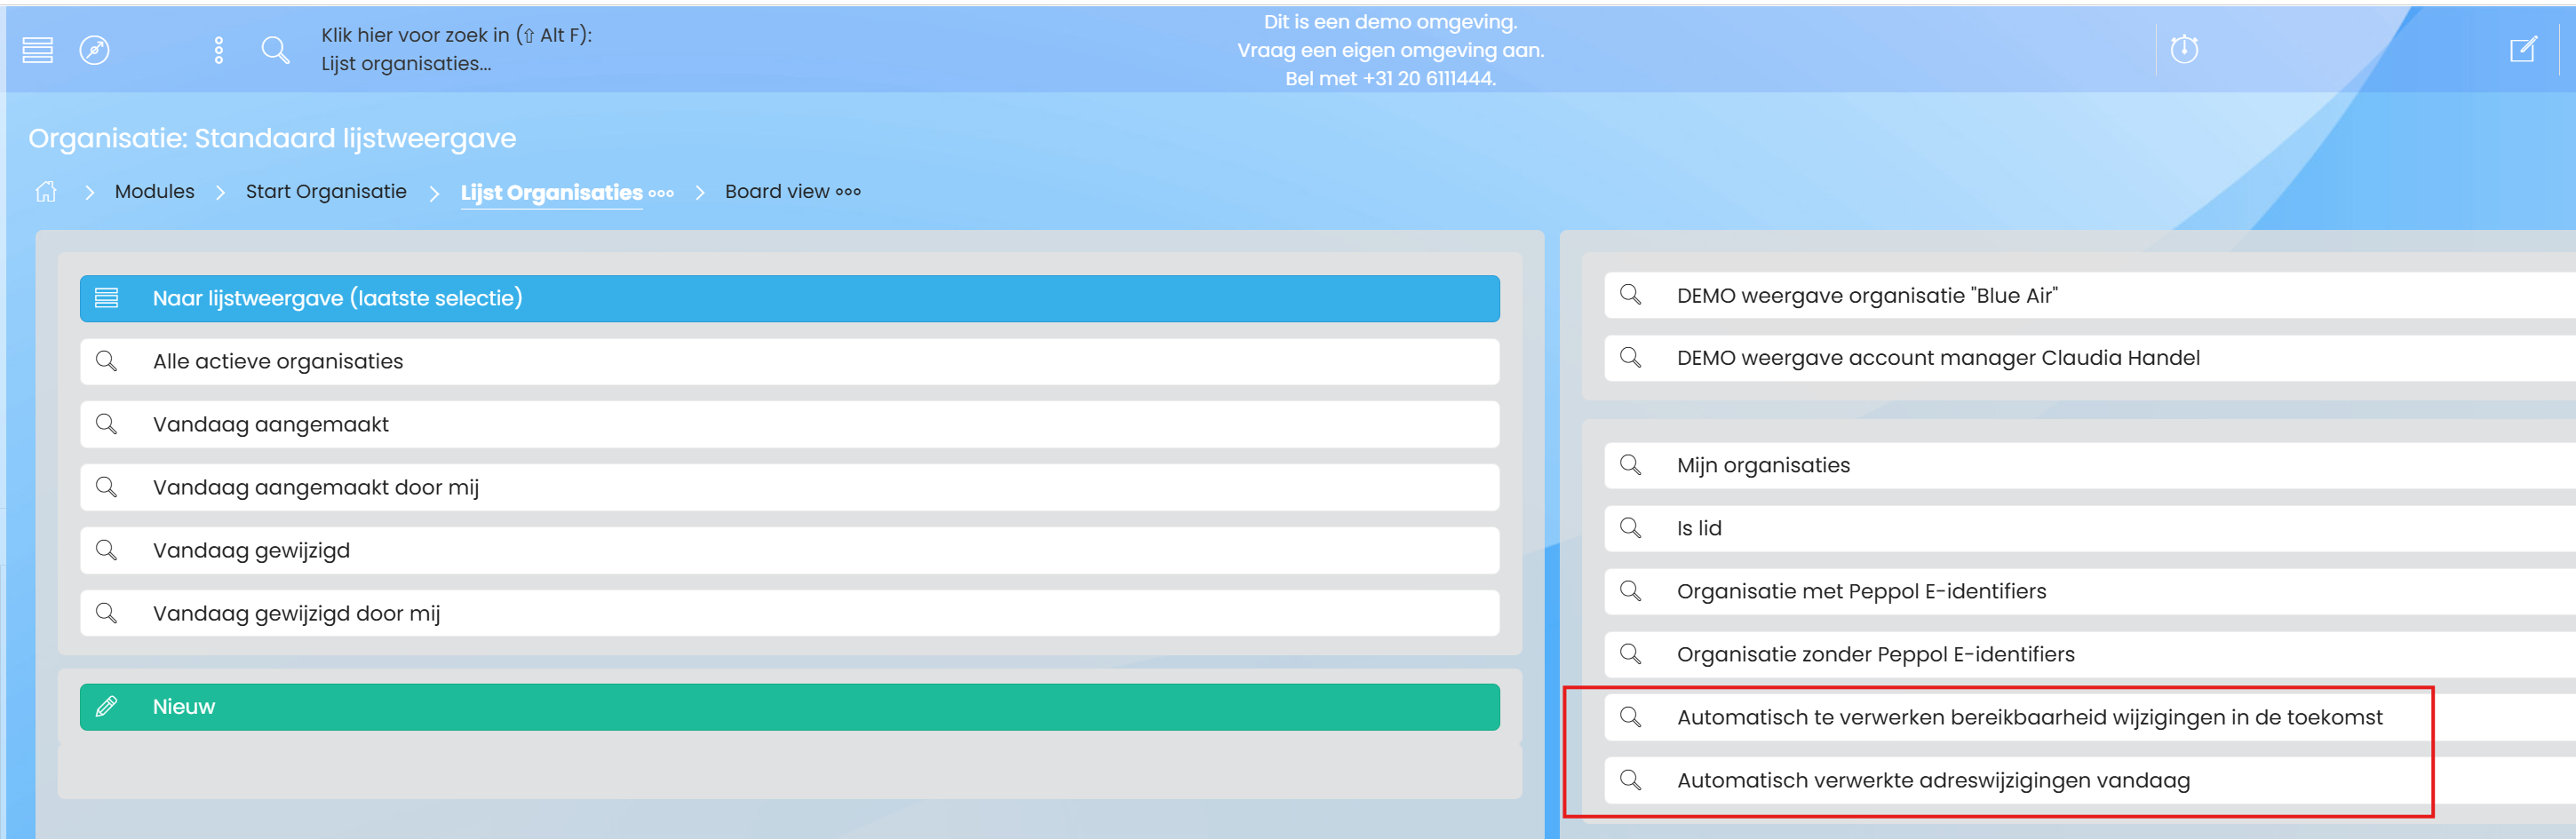Image resolution: width=2576 pixels, height=839 pixels.
Task: Select Organisatie met Peppol E-identifiers
Action: [x=2090, y=591]
